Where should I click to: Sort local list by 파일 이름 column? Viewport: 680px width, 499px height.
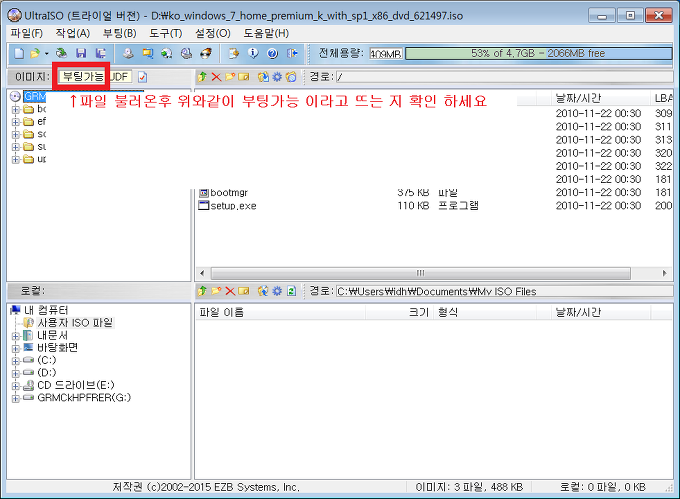280,312
